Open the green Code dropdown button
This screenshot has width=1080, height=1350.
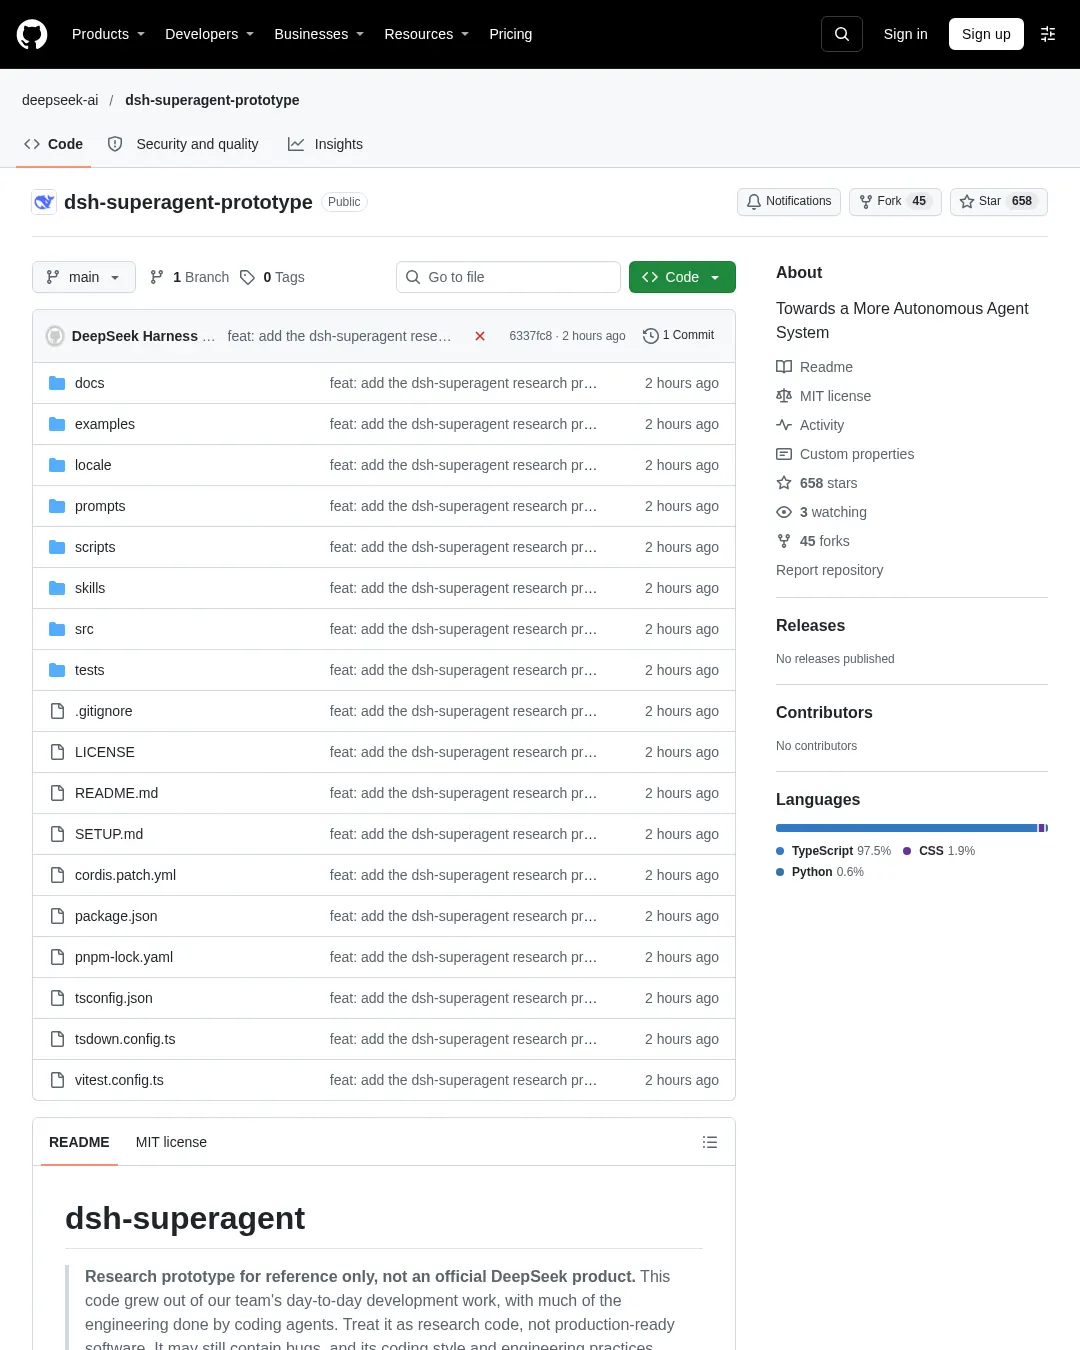click(682, 277)
